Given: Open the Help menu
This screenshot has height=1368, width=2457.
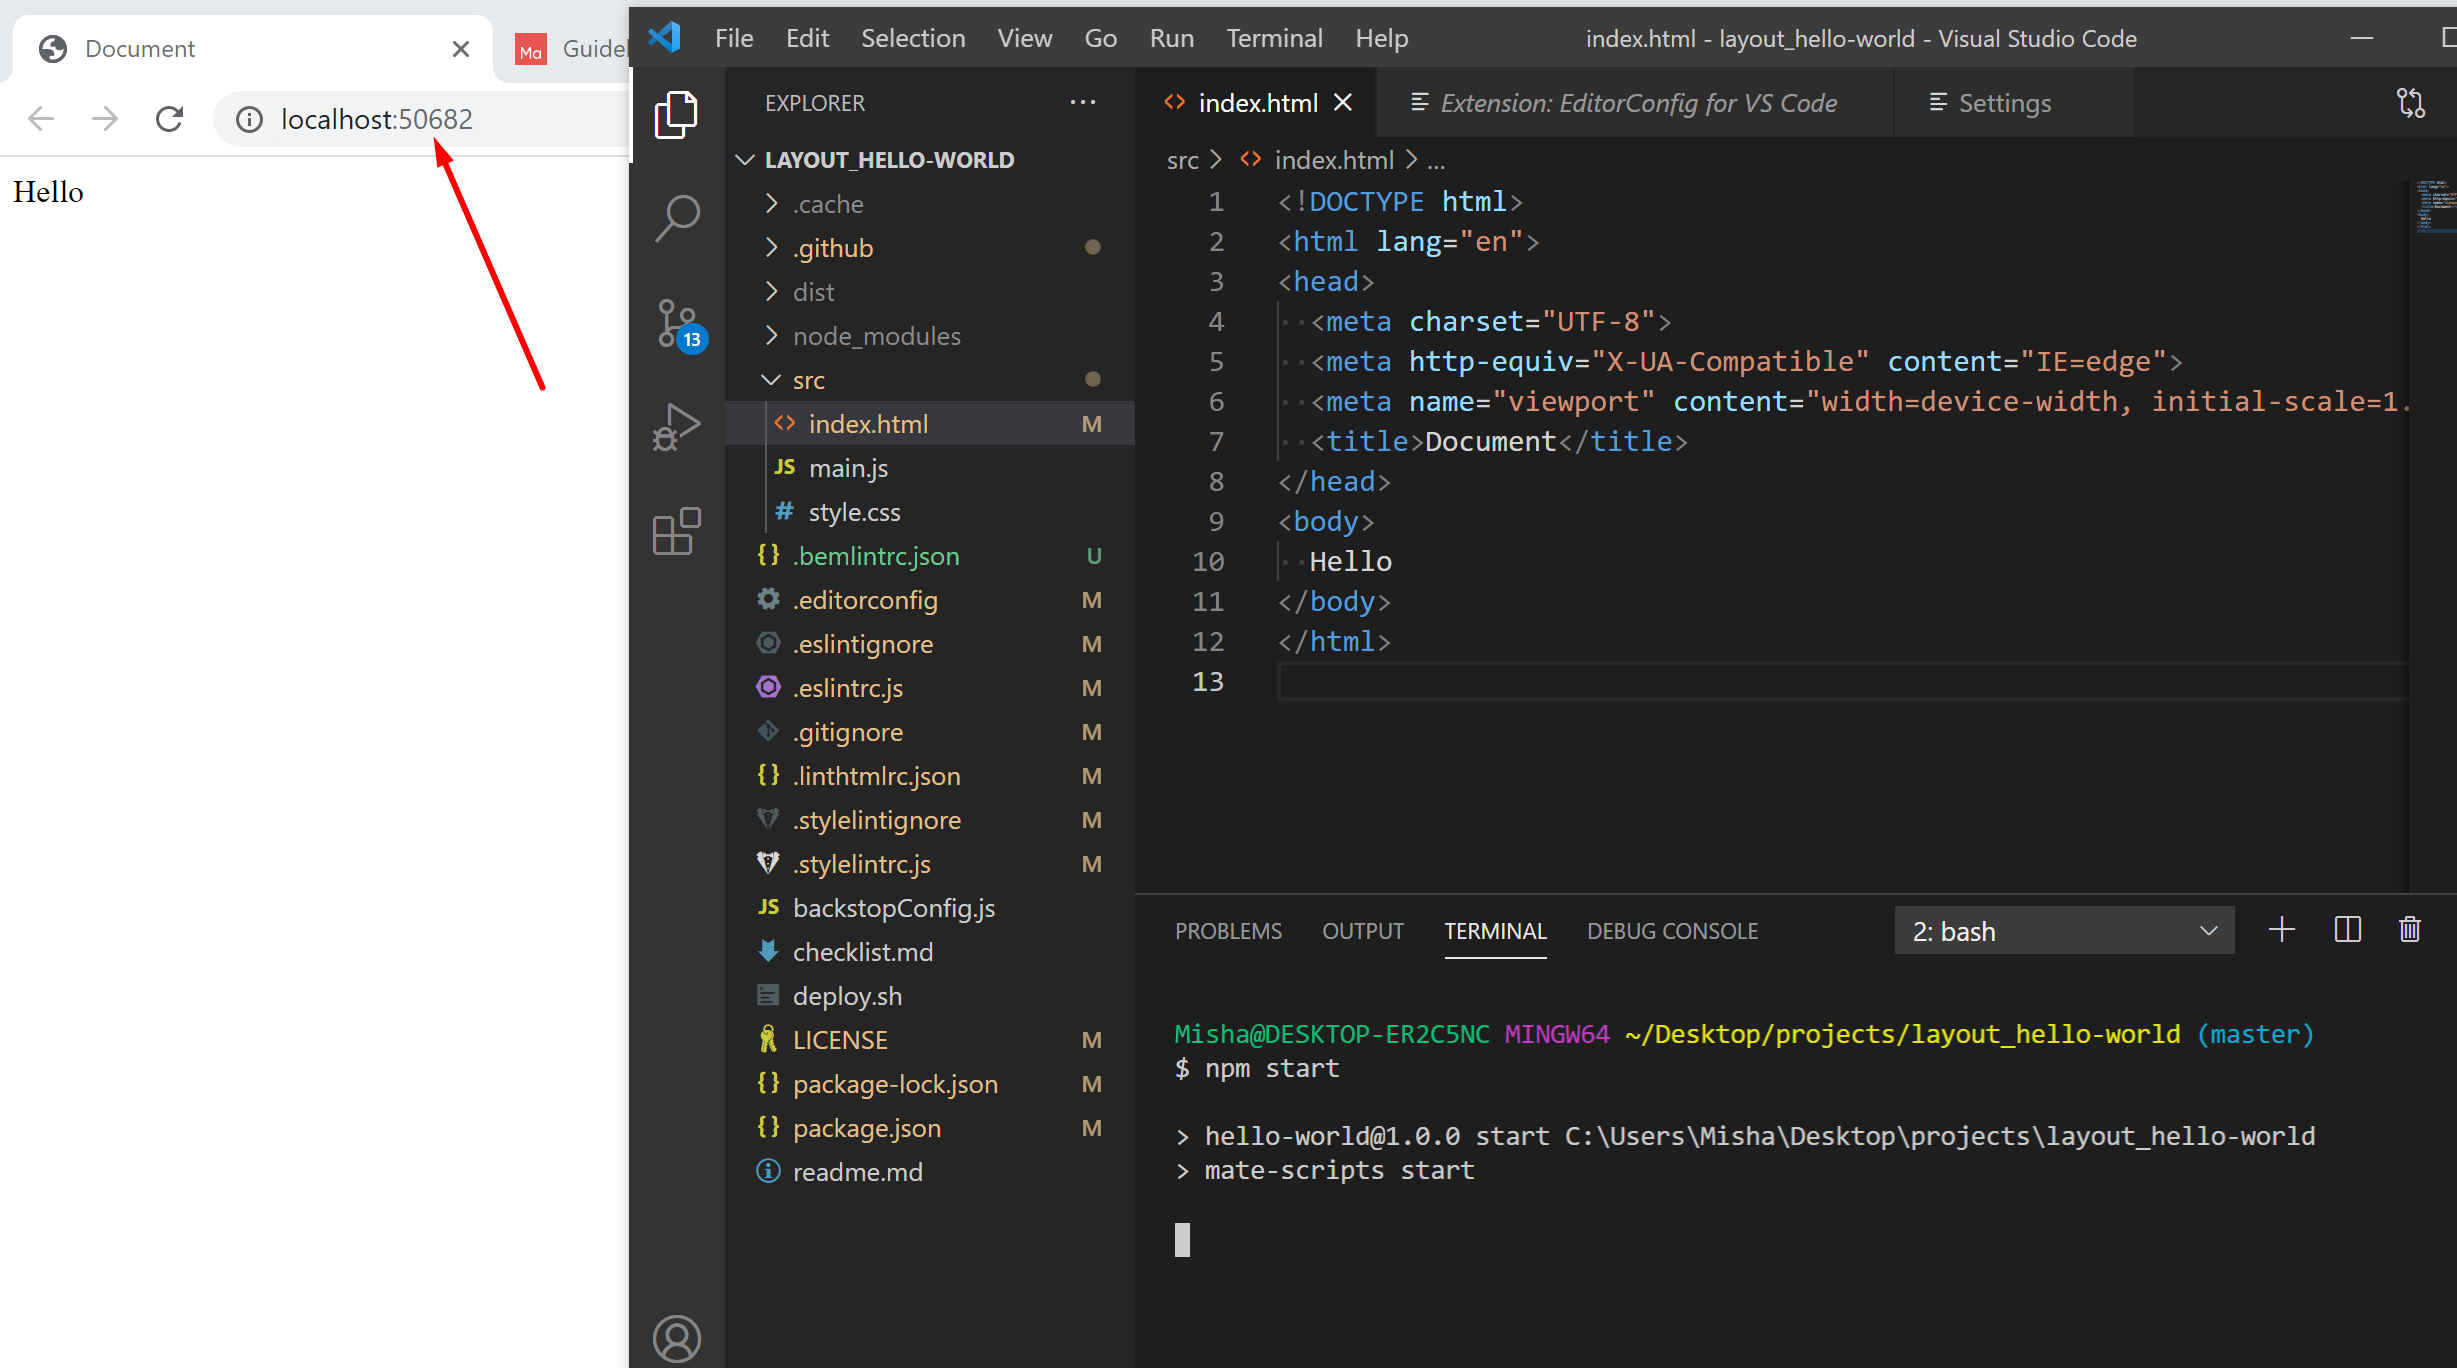Looking at the screenshot, I should tap(1381, 38).
